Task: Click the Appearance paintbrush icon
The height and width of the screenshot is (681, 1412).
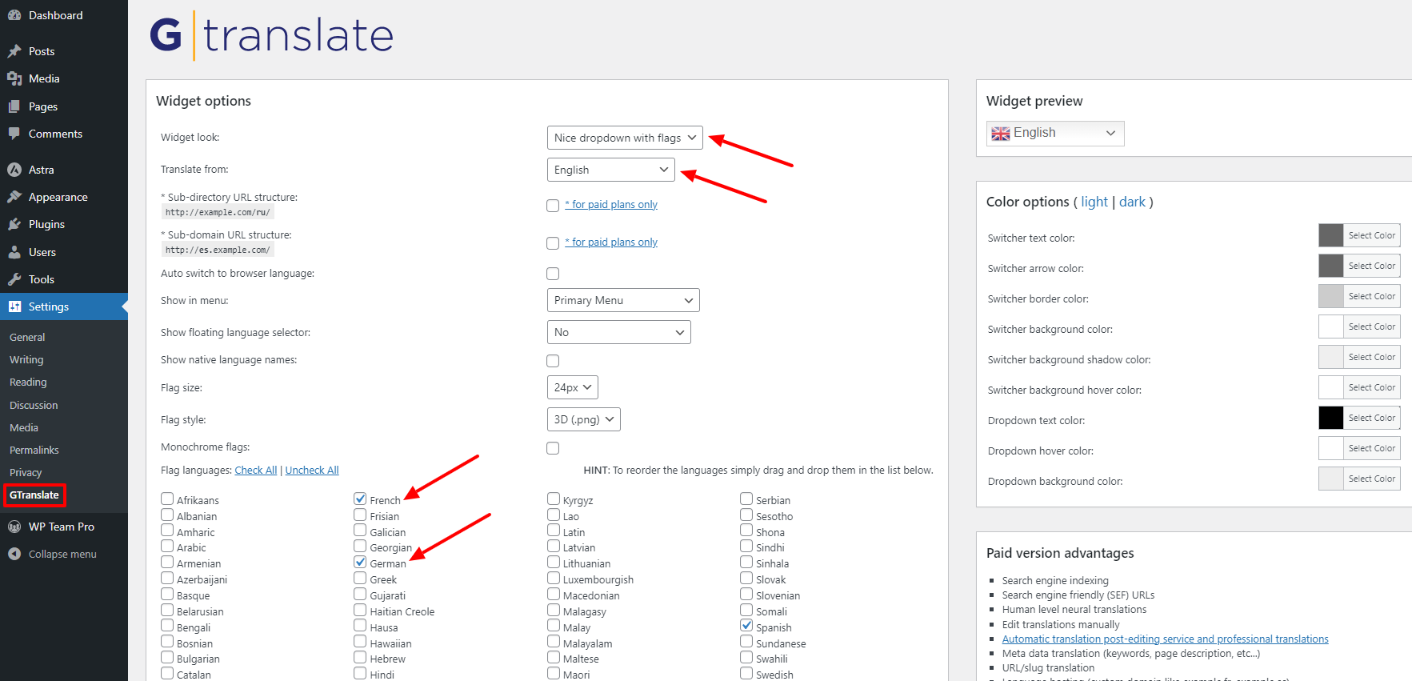Action: point(14,197)
